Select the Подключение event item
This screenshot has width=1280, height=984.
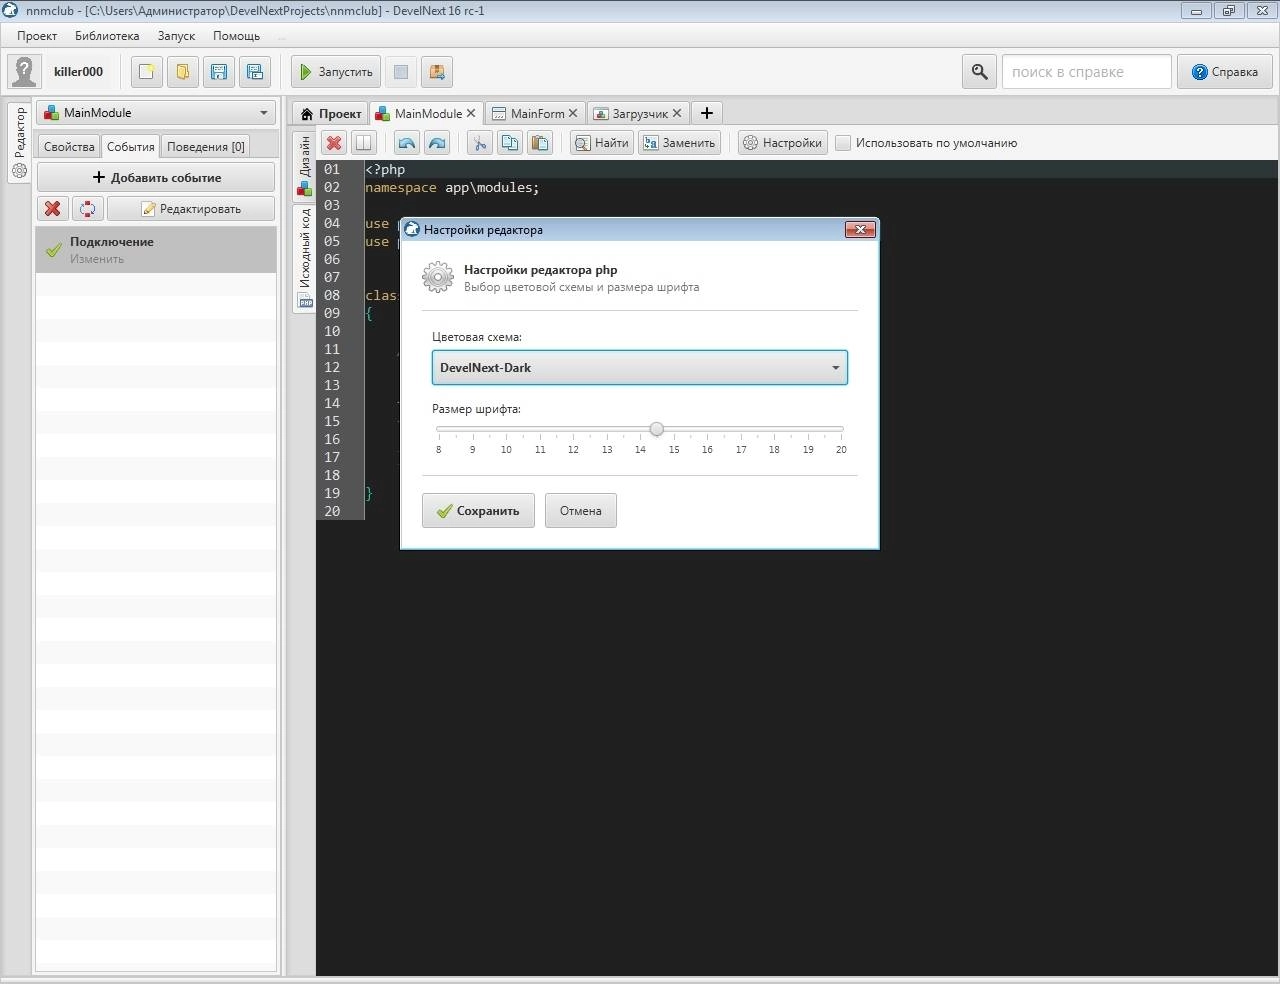coord(156,250)
